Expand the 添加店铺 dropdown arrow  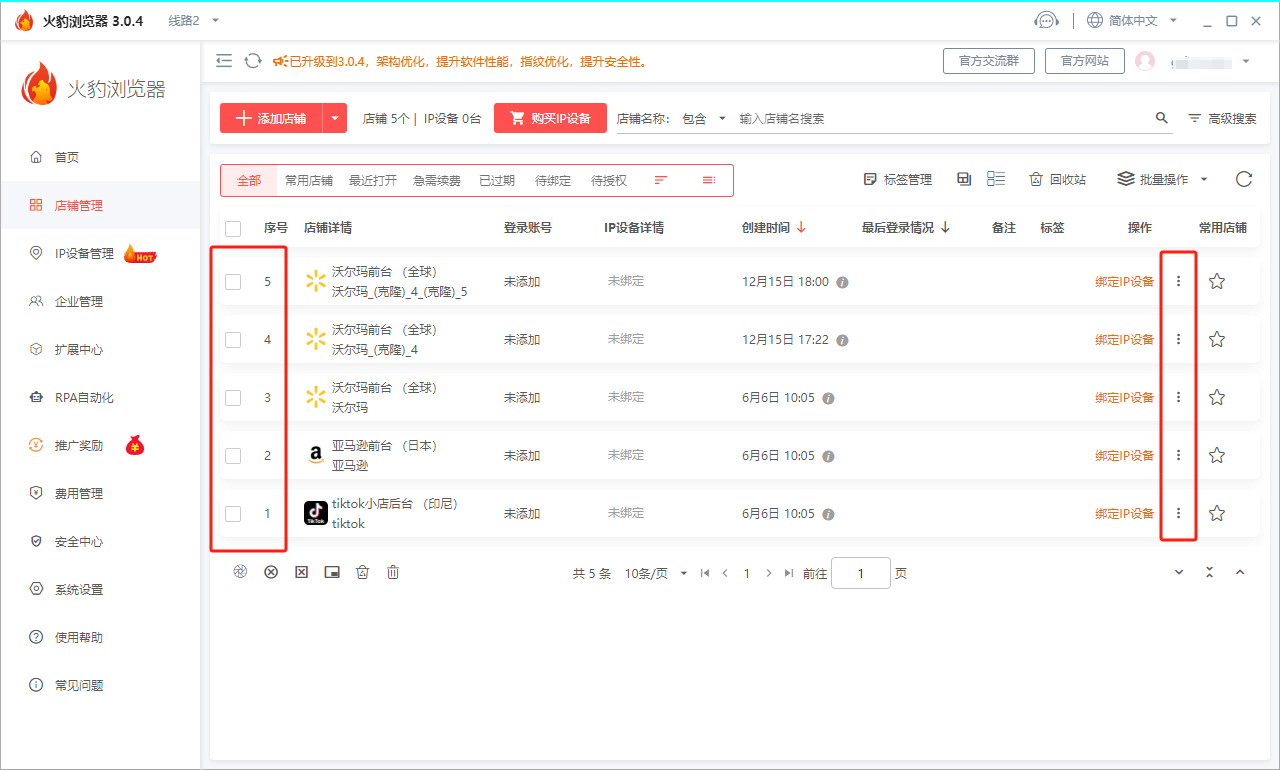335,118
